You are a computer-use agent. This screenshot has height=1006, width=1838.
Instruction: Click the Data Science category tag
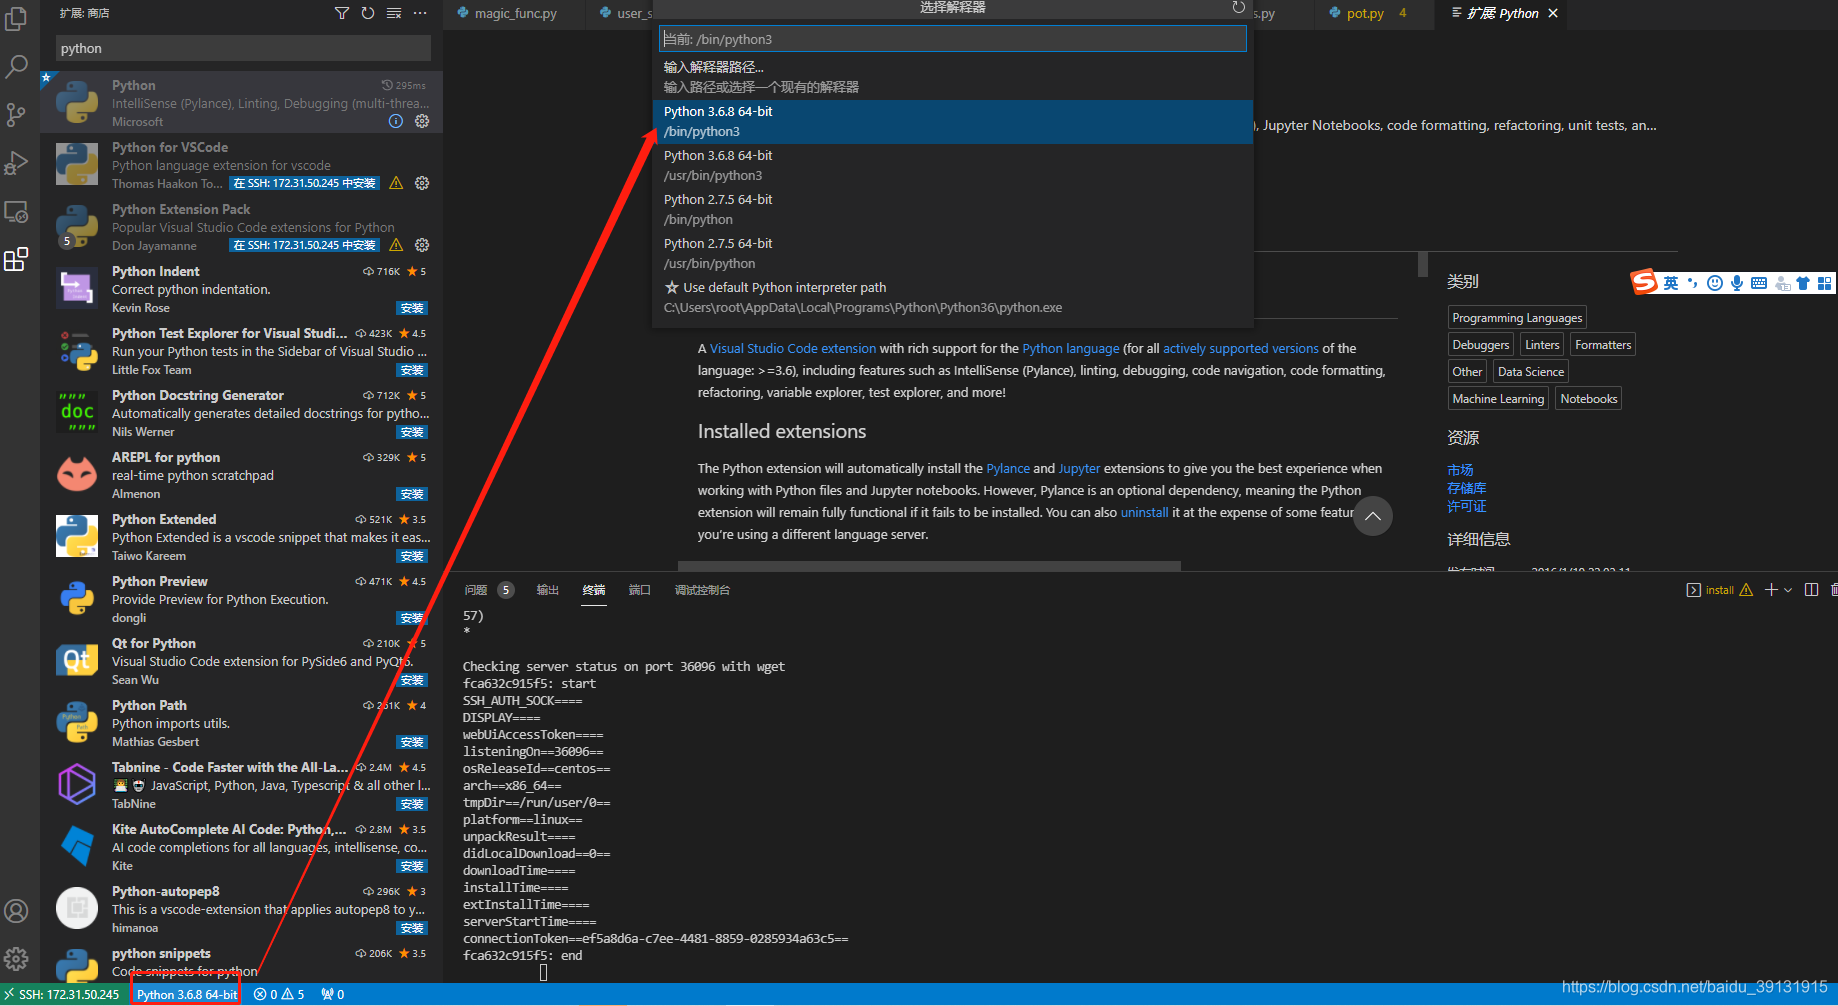(1531, 371)
